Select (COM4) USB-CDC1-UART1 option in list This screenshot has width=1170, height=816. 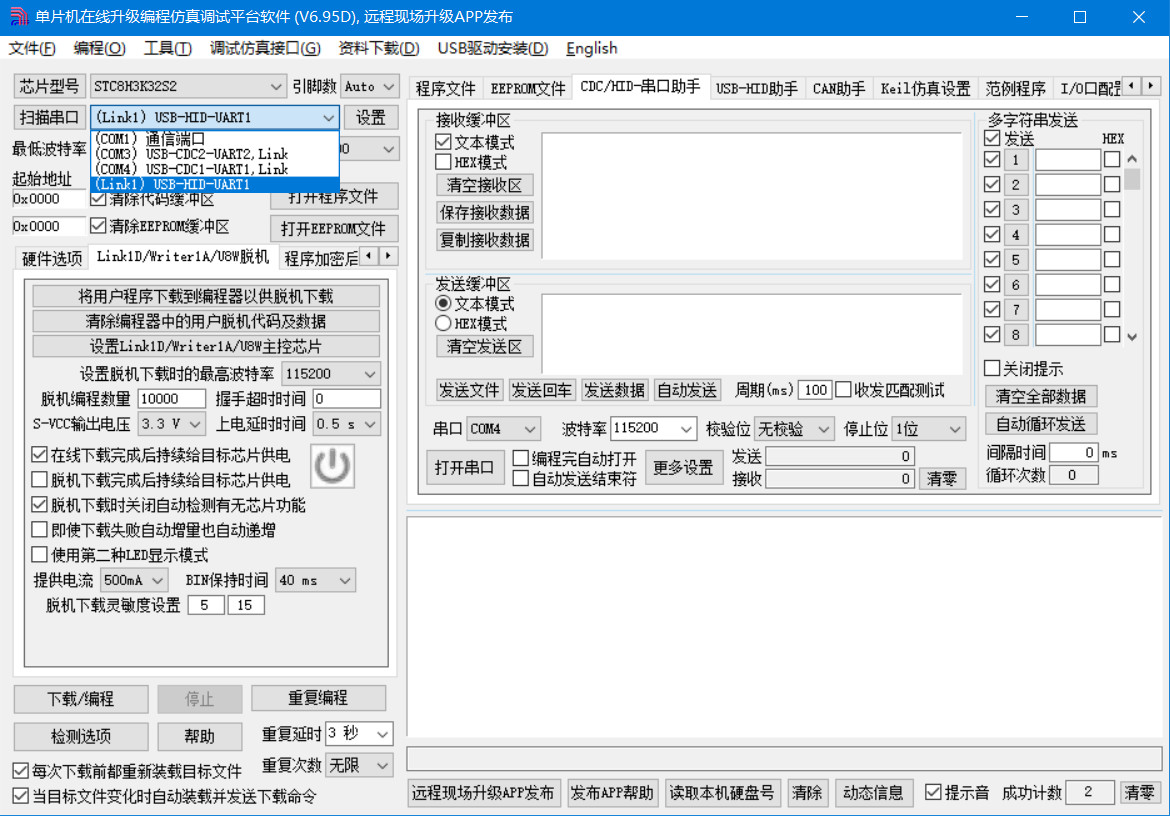(215, 169)
